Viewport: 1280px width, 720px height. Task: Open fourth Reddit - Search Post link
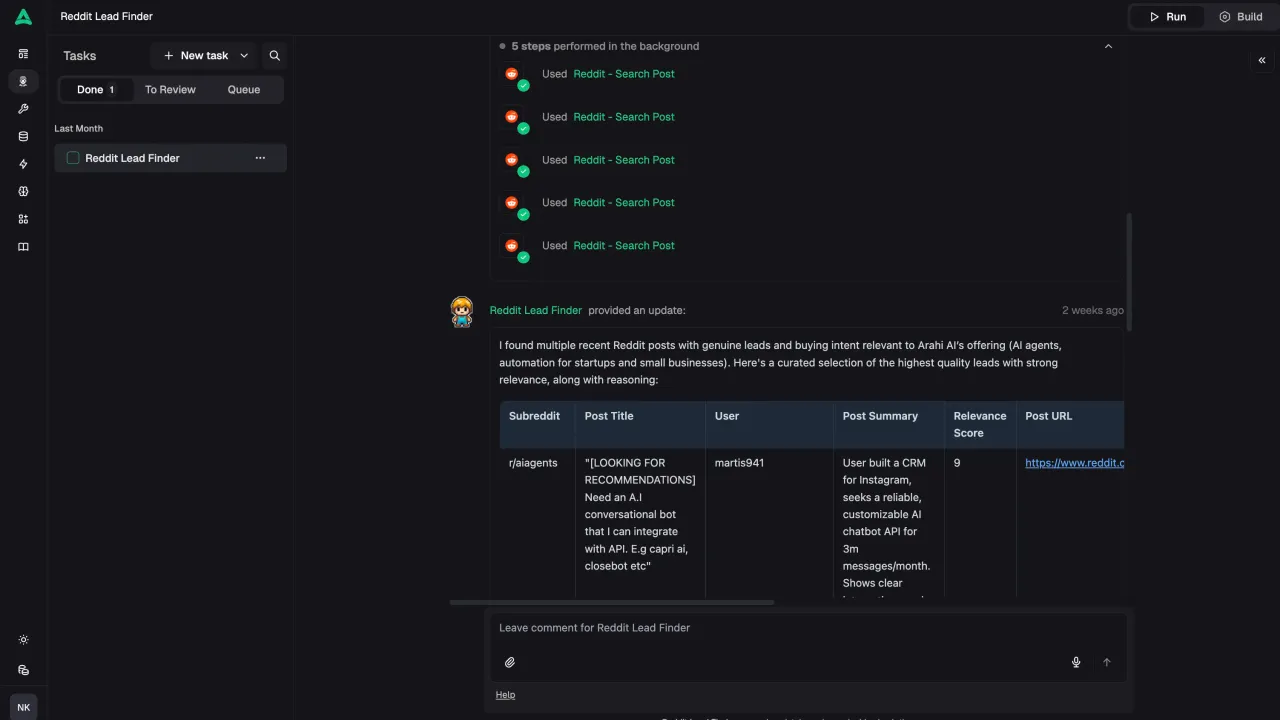[624, 202]
